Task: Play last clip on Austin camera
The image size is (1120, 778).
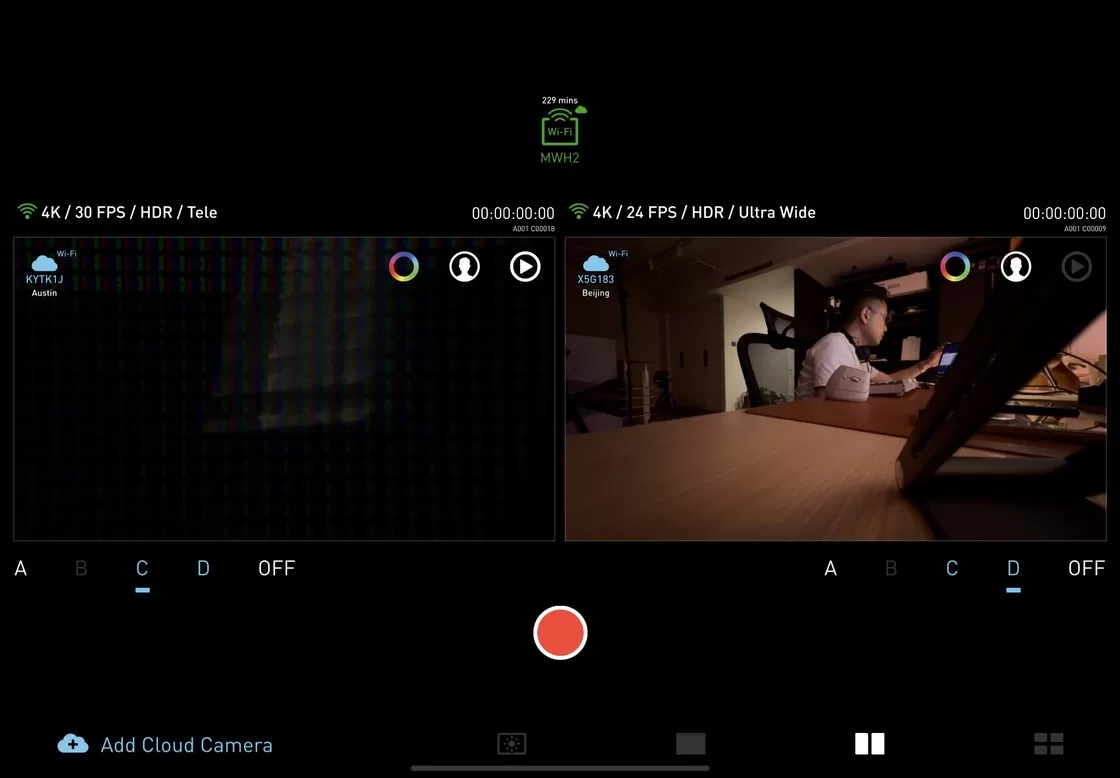Action: (525, 266)
